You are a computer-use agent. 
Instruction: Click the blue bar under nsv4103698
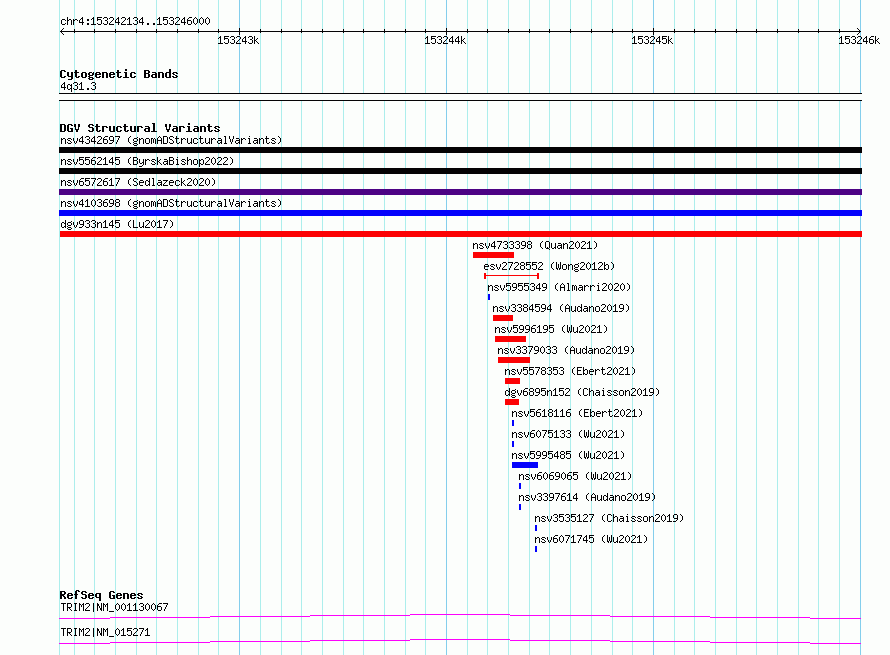coord(460,213)
